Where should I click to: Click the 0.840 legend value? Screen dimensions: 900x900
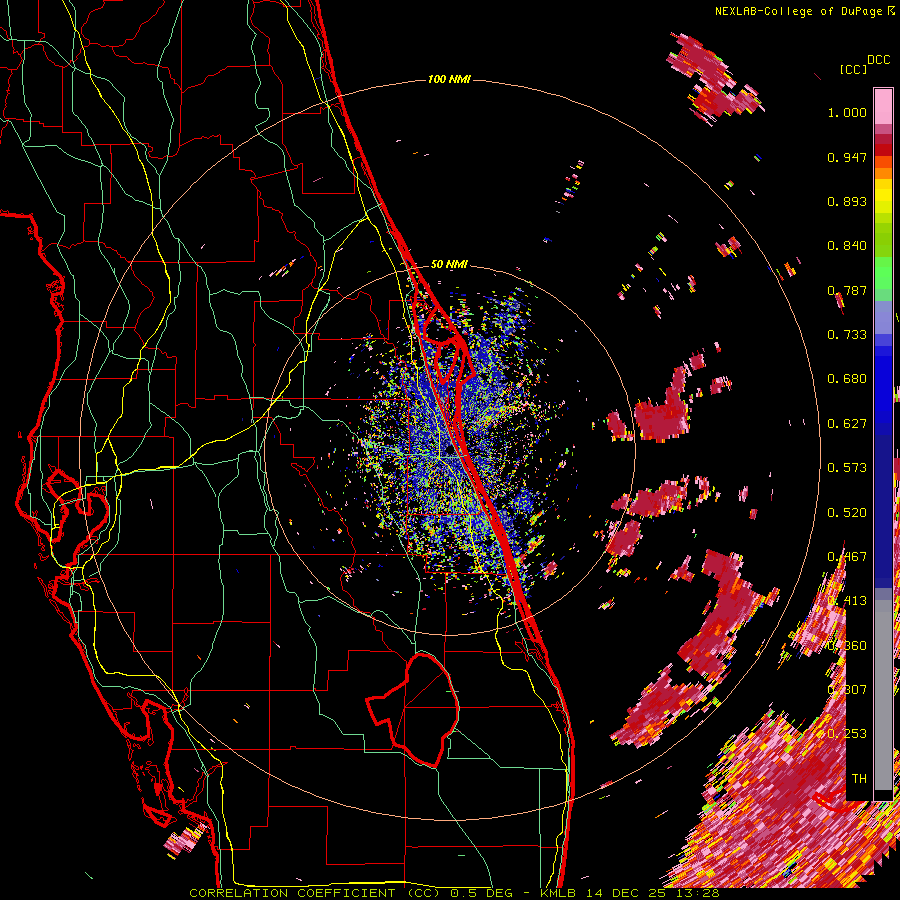click(x=847, y=246)
